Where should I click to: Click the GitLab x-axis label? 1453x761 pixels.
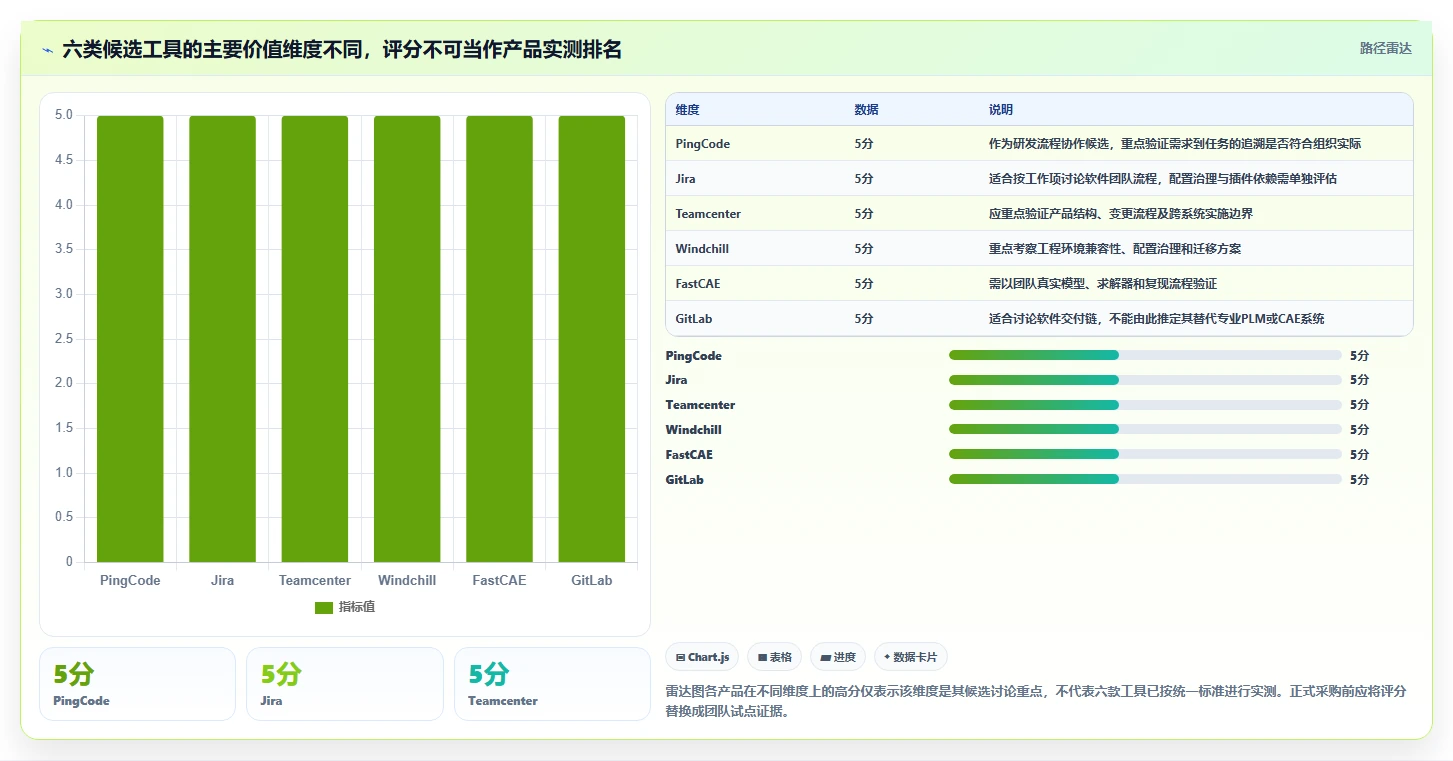(x=592, y=580)
